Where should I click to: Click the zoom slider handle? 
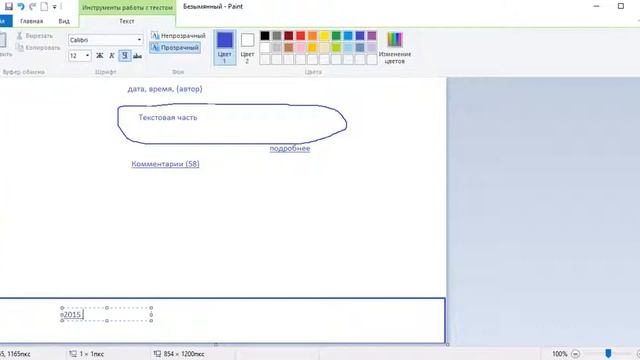tap(608, 353)
